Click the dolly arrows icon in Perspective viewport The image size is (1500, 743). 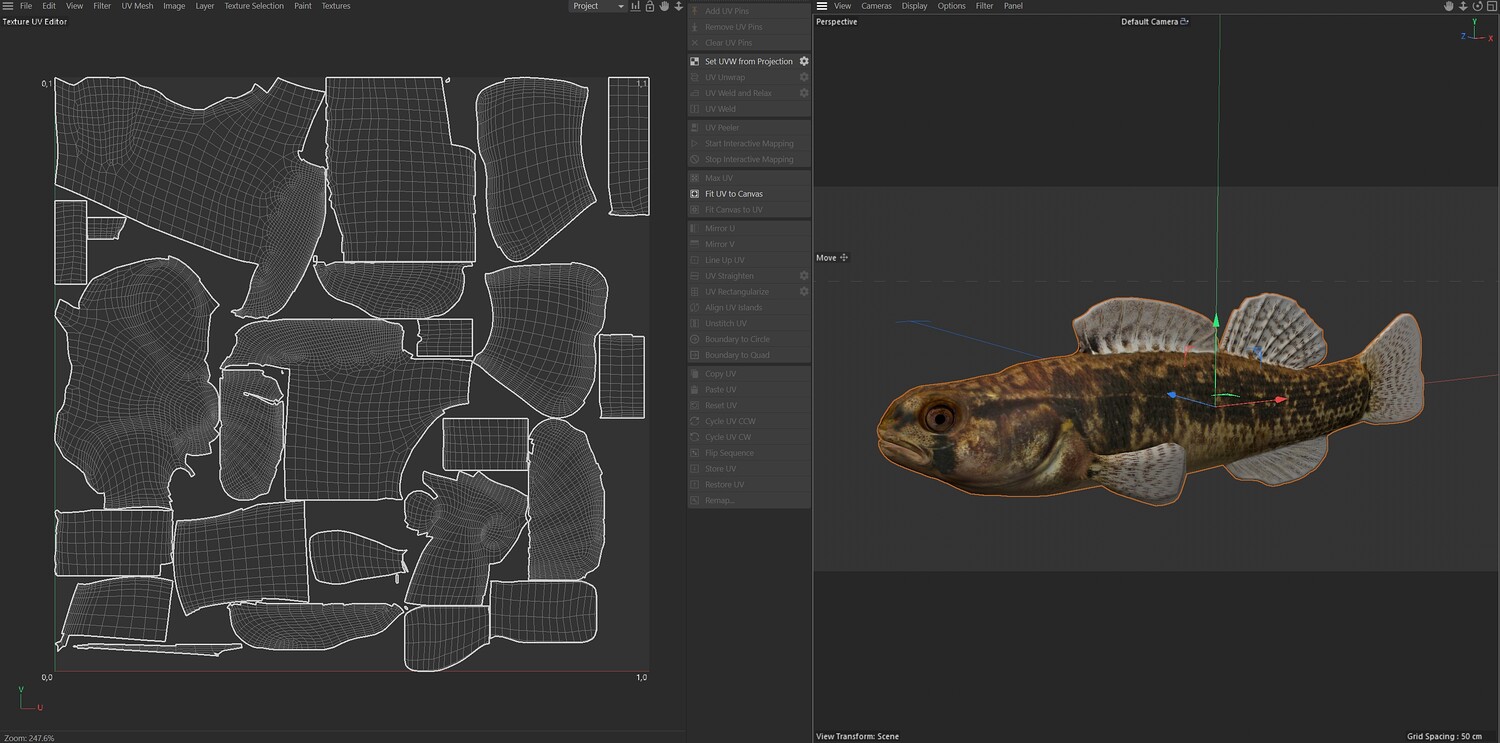(1462, 6)
